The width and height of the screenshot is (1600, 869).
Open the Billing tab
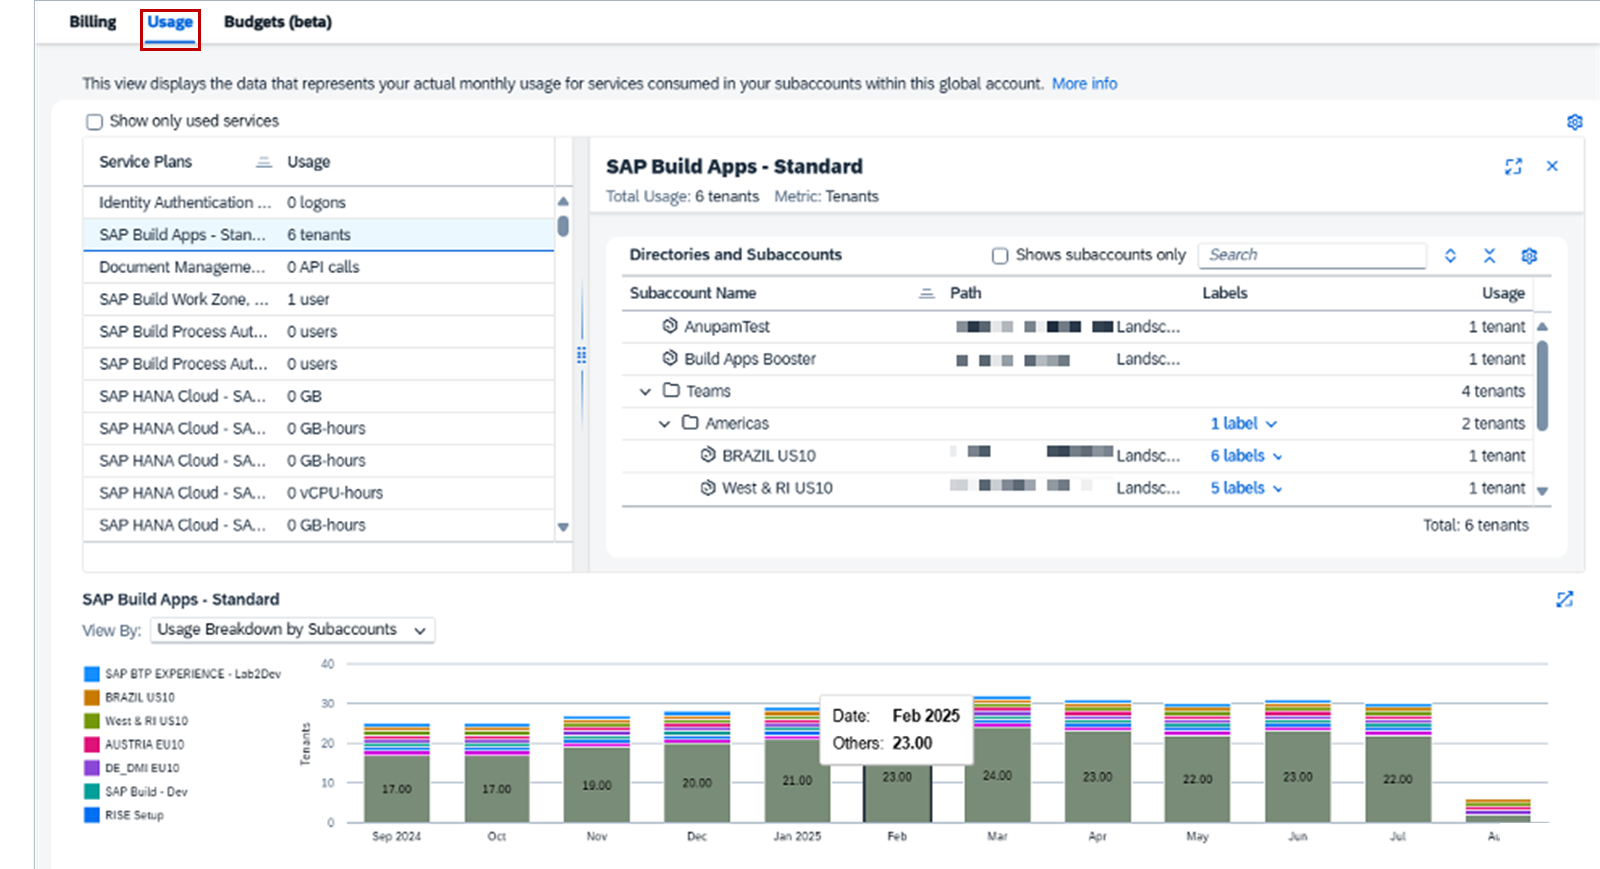click(92, 22)
